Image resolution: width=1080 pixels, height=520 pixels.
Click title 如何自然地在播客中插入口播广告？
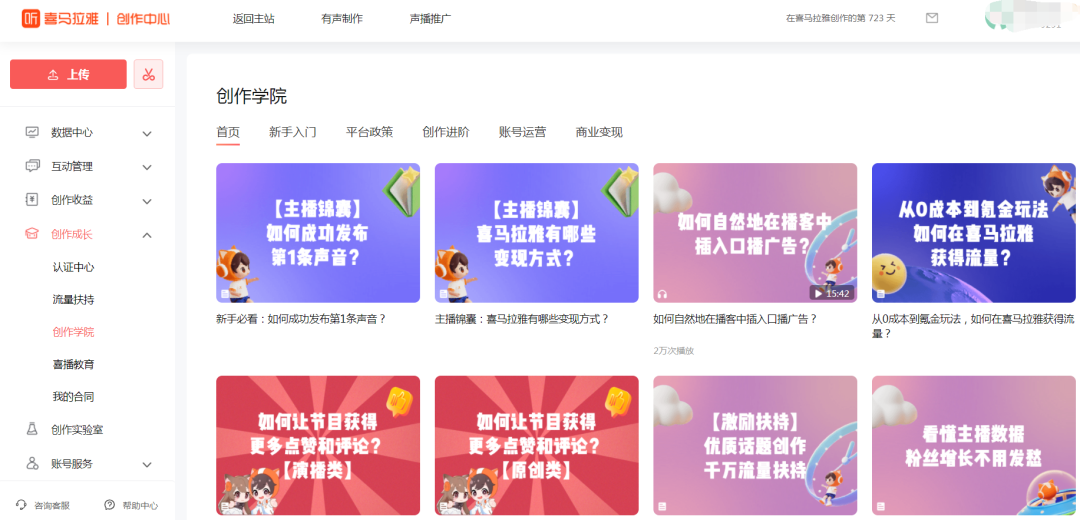pos(736,319)
